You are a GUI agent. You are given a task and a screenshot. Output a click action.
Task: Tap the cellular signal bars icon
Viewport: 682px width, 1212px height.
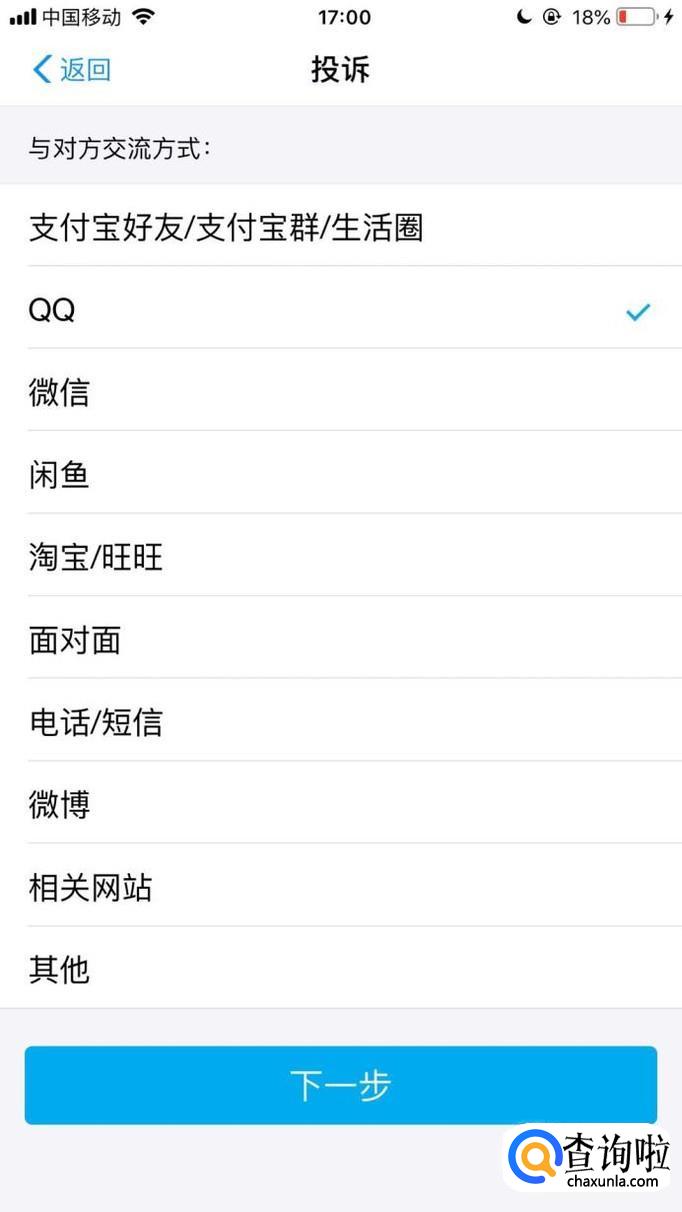coord(23,17)
